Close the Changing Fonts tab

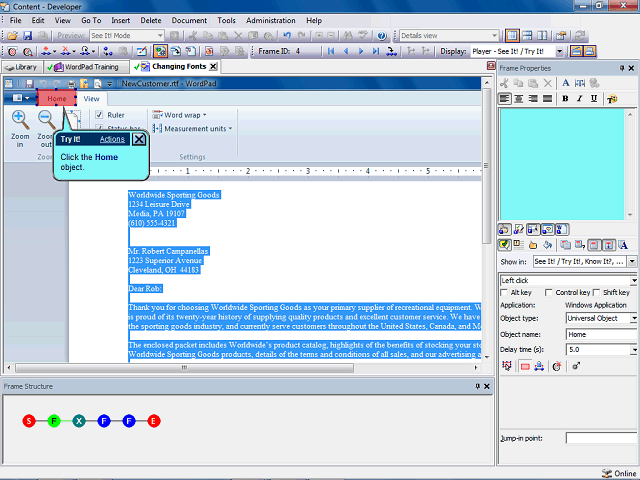tap(213, 67)
